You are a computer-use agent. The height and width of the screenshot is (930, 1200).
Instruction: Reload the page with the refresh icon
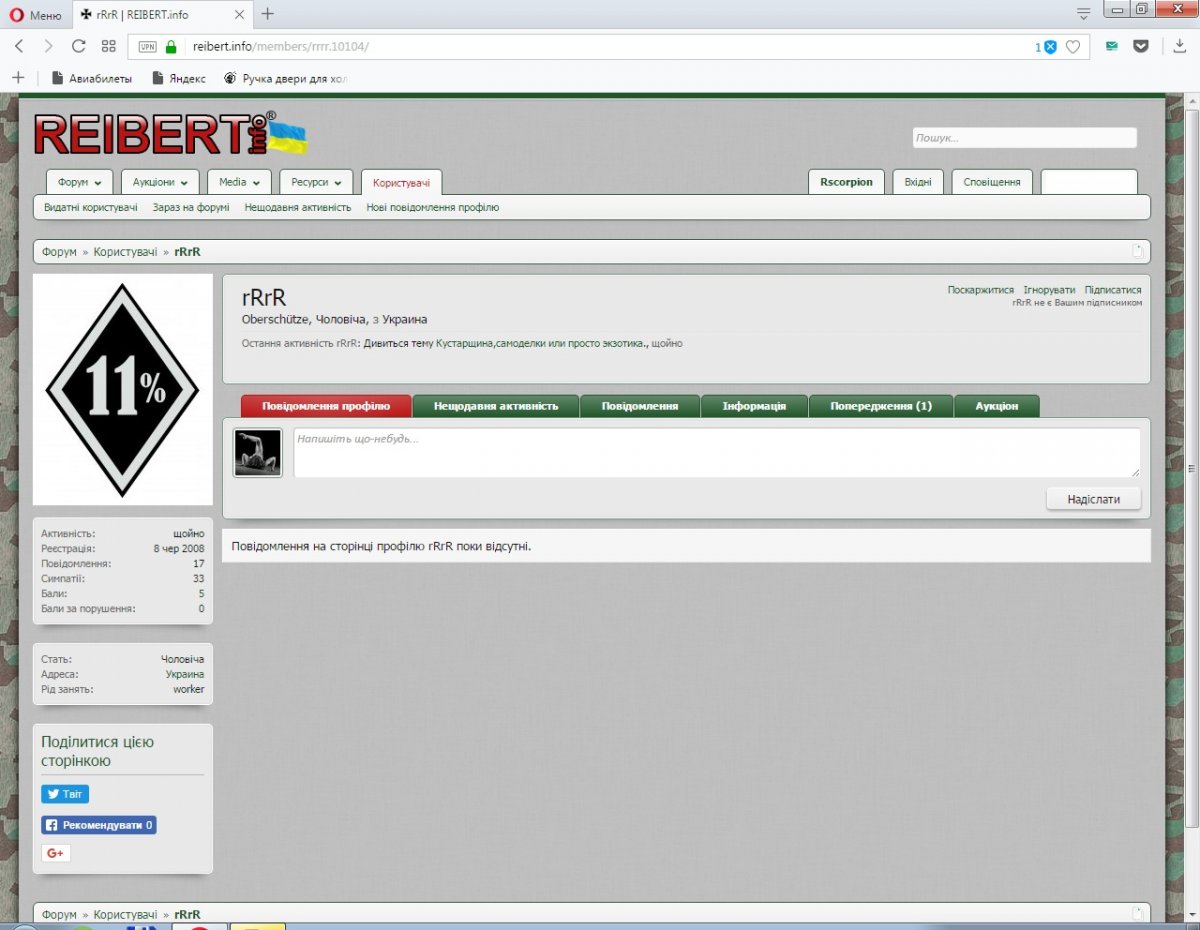78,46
